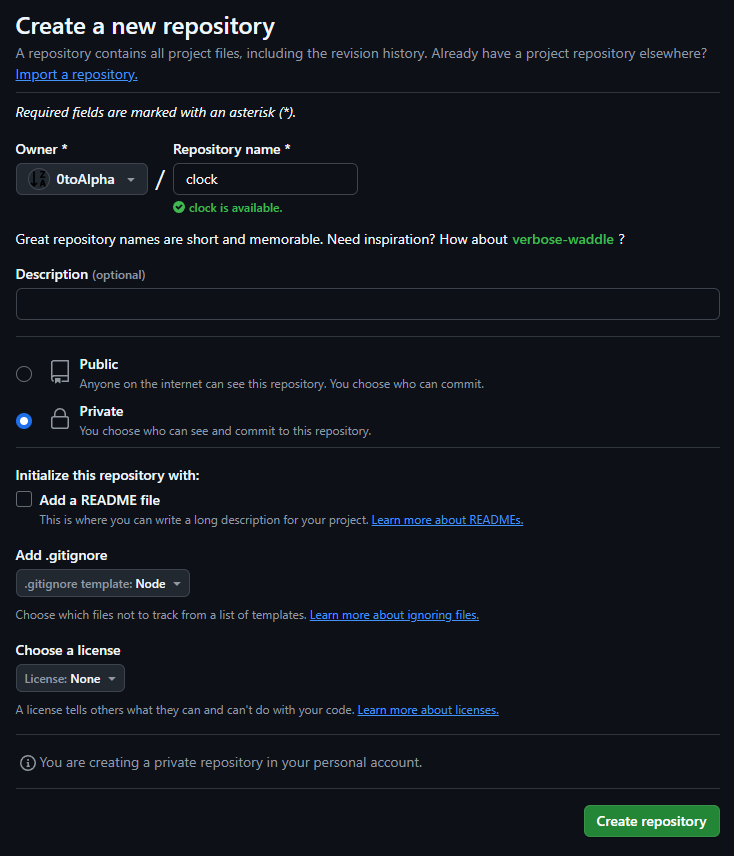734x856 pixels.
Task: Click the info icon in the private repository notice
Action: click(27, 762)
